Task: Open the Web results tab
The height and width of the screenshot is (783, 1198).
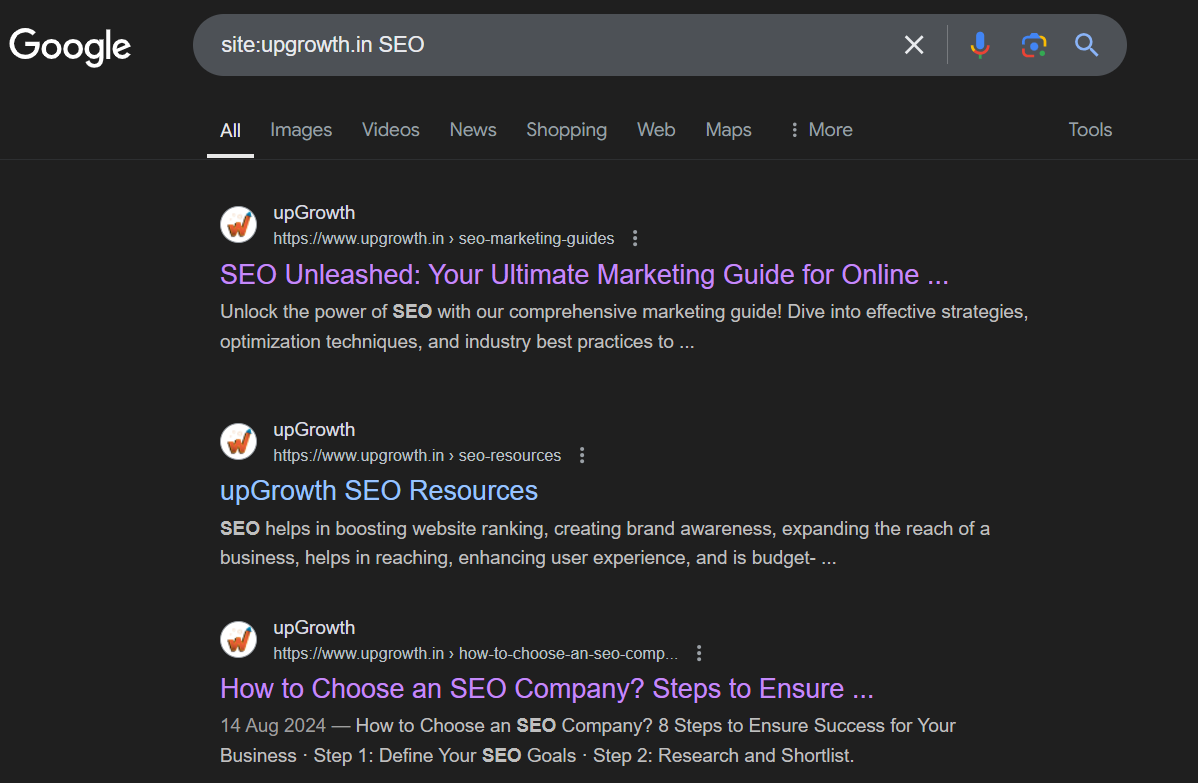Action: pyautogui.click(x=656, y=130)
